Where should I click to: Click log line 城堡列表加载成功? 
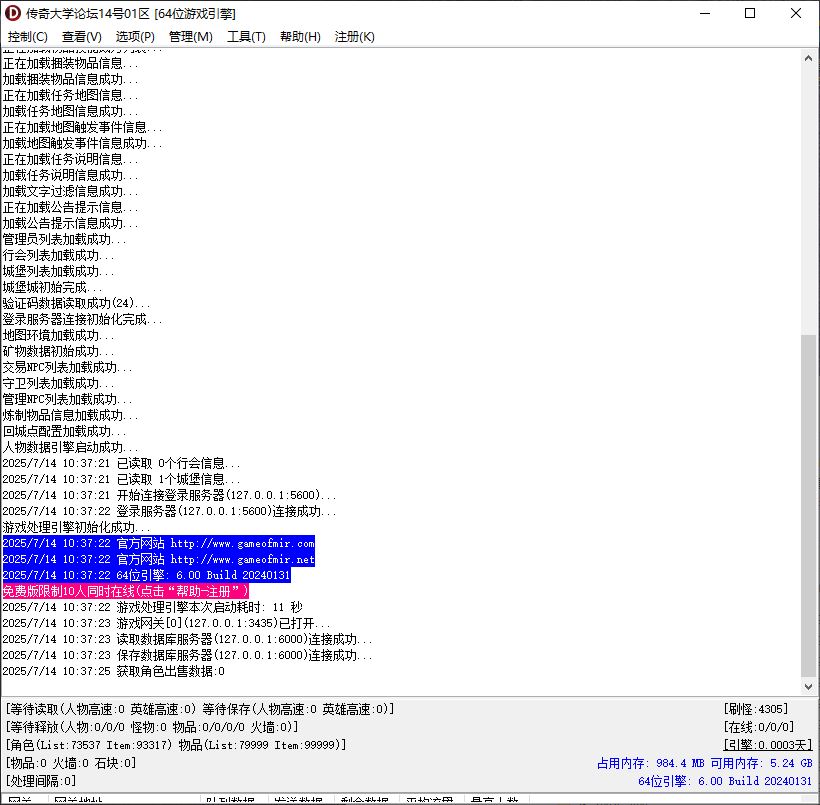tap(59, 271)
